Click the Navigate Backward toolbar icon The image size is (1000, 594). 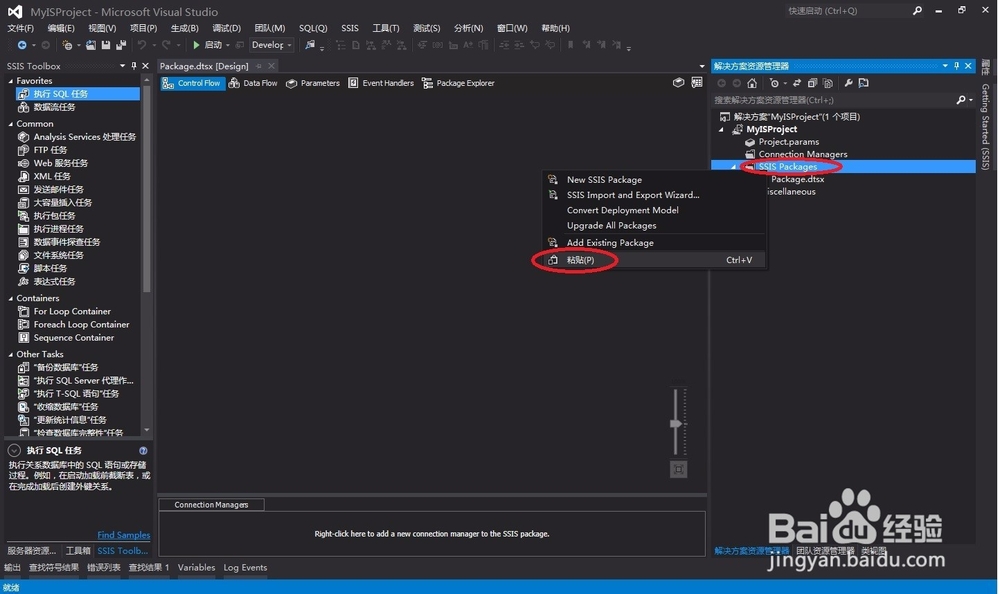[22, 45]
